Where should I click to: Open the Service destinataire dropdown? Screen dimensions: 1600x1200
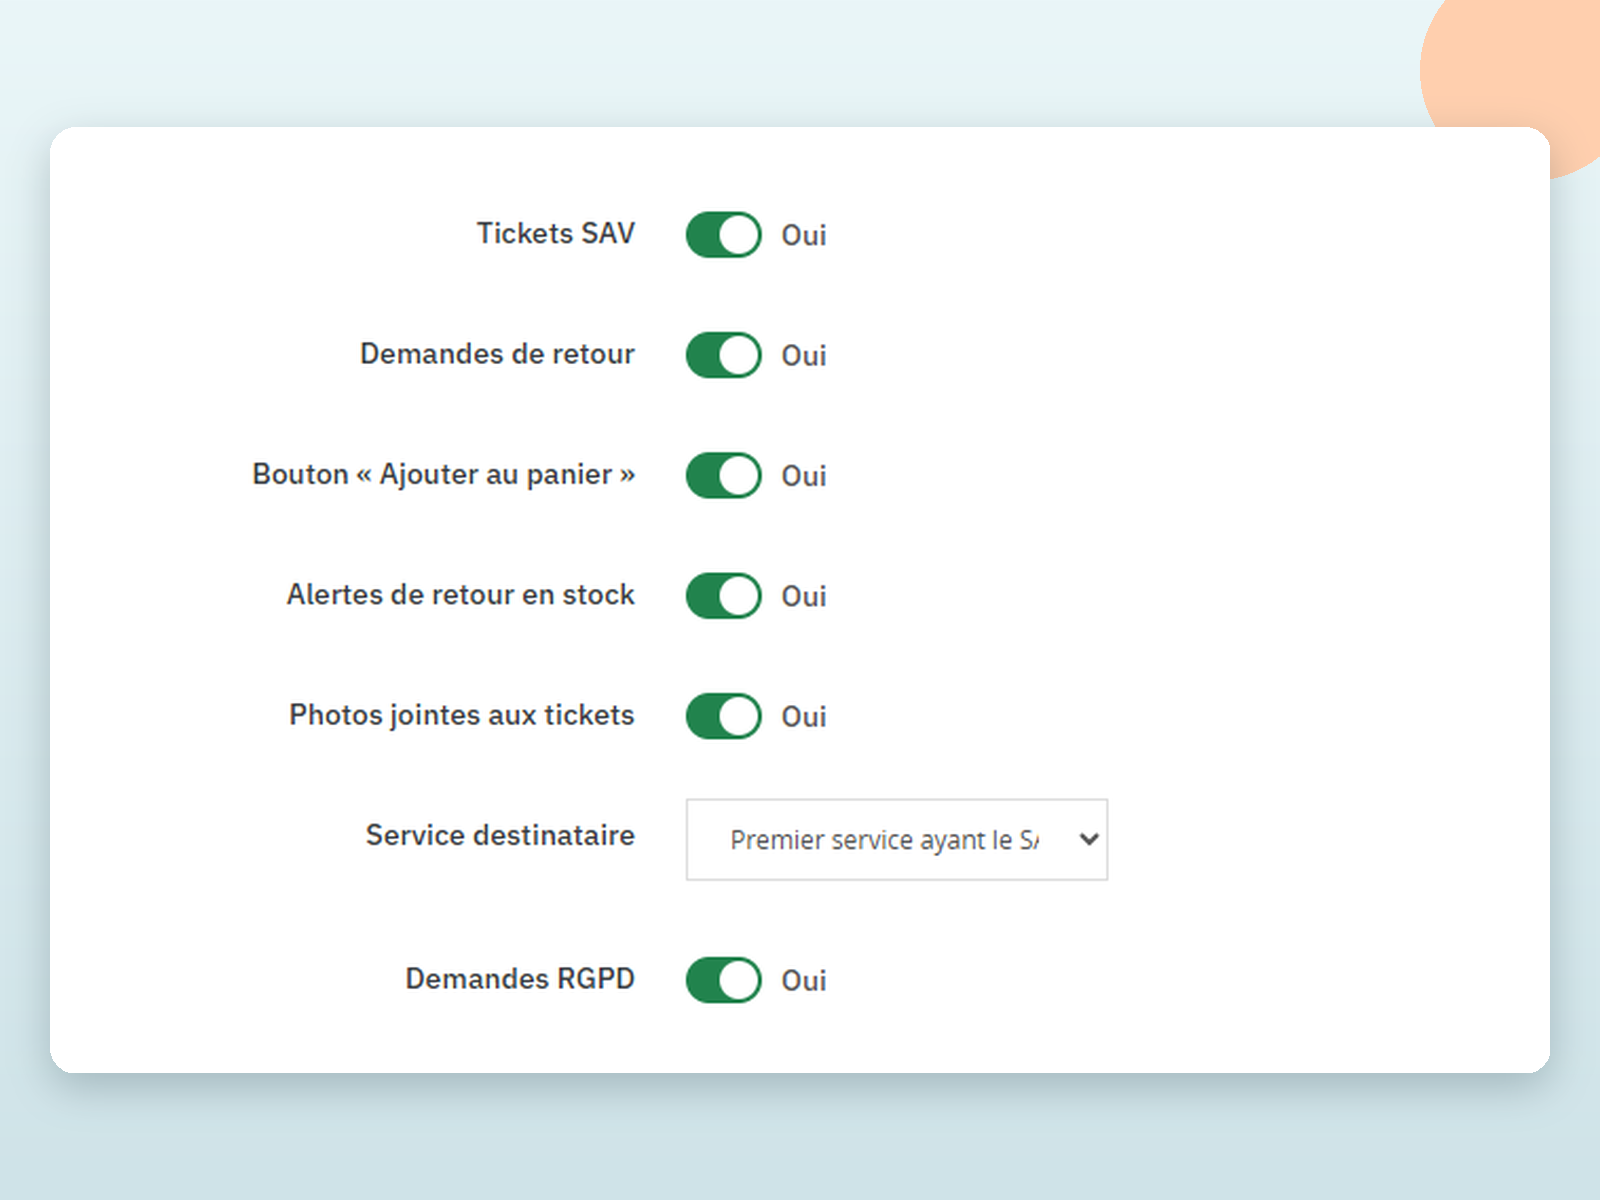tap(897, 840)
